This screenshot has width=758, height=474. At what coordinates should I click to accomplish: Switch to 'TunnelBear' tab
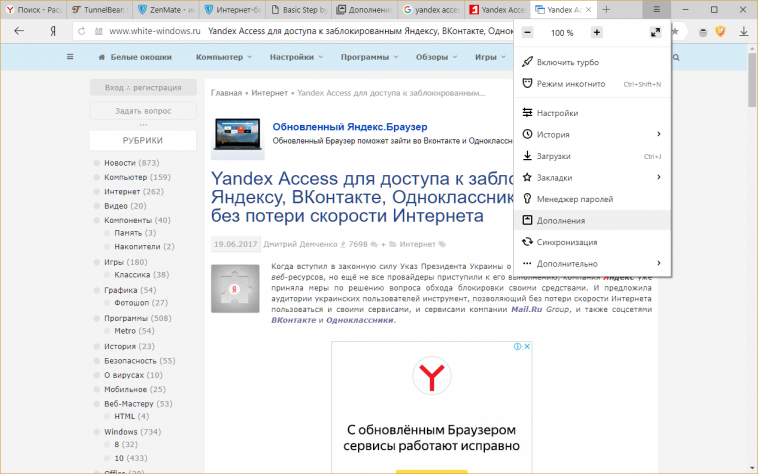click(100, 9)
